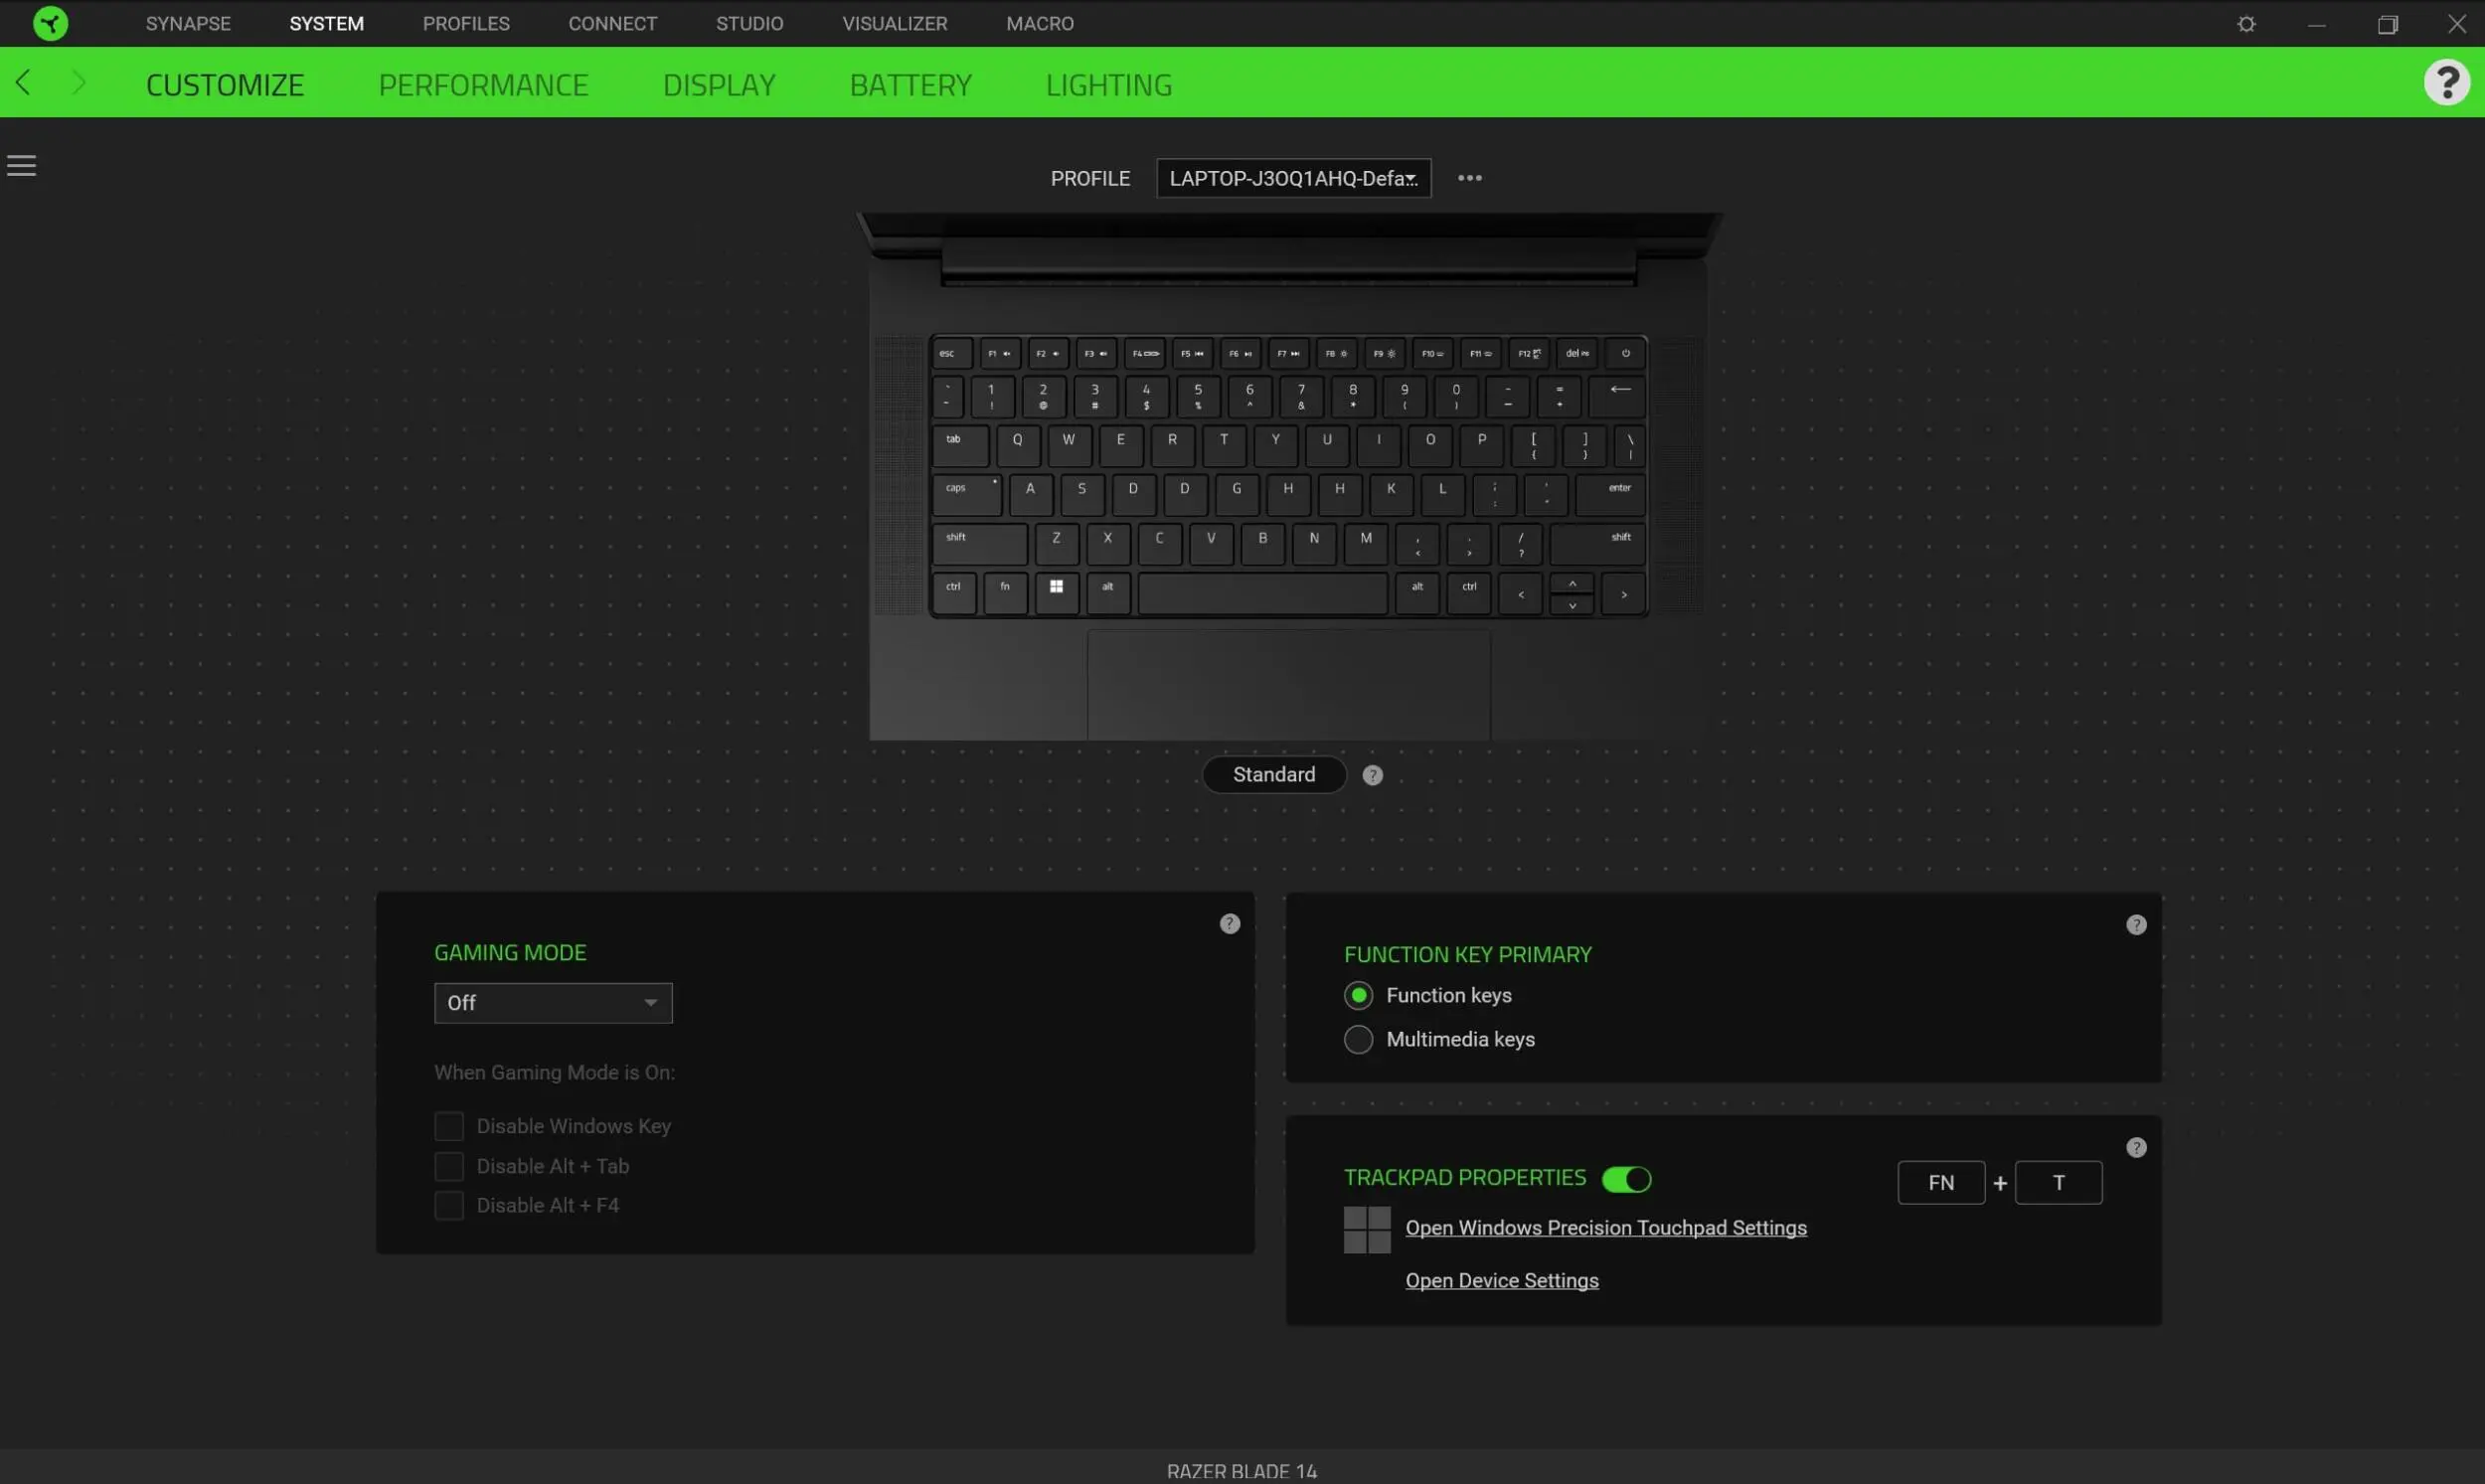
Task: Open the VISUALIZER tab
Action: click(x=894, y=23)
